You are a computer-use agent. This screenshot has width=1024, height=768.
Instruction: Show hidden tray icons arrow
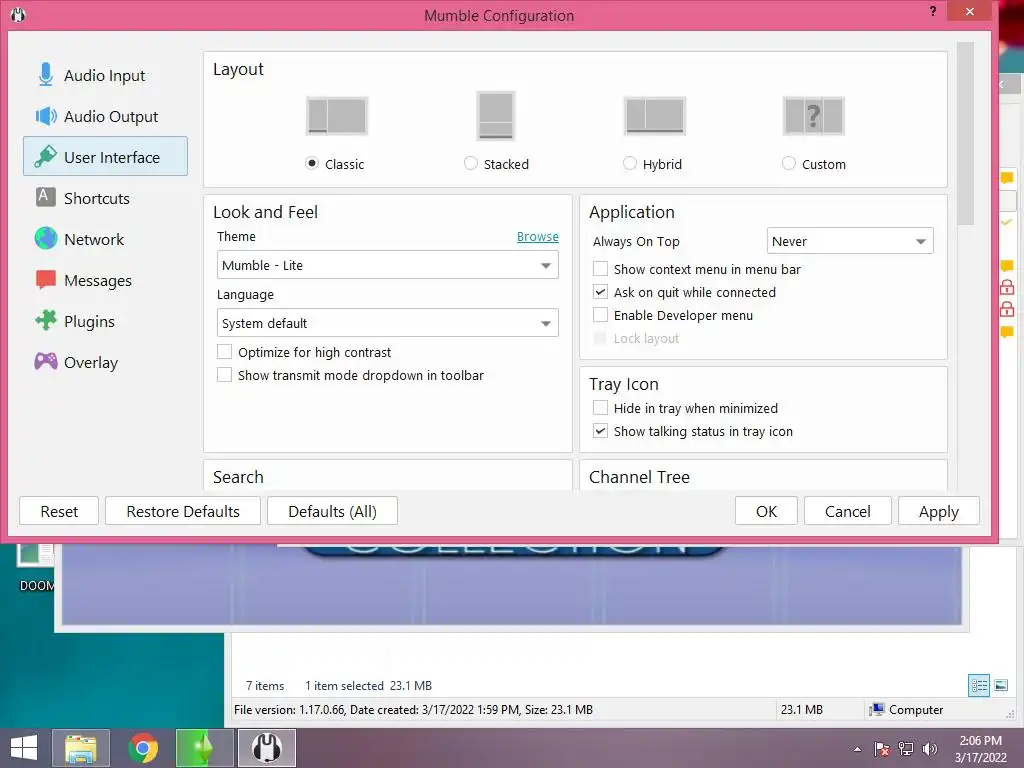[857, 749]
